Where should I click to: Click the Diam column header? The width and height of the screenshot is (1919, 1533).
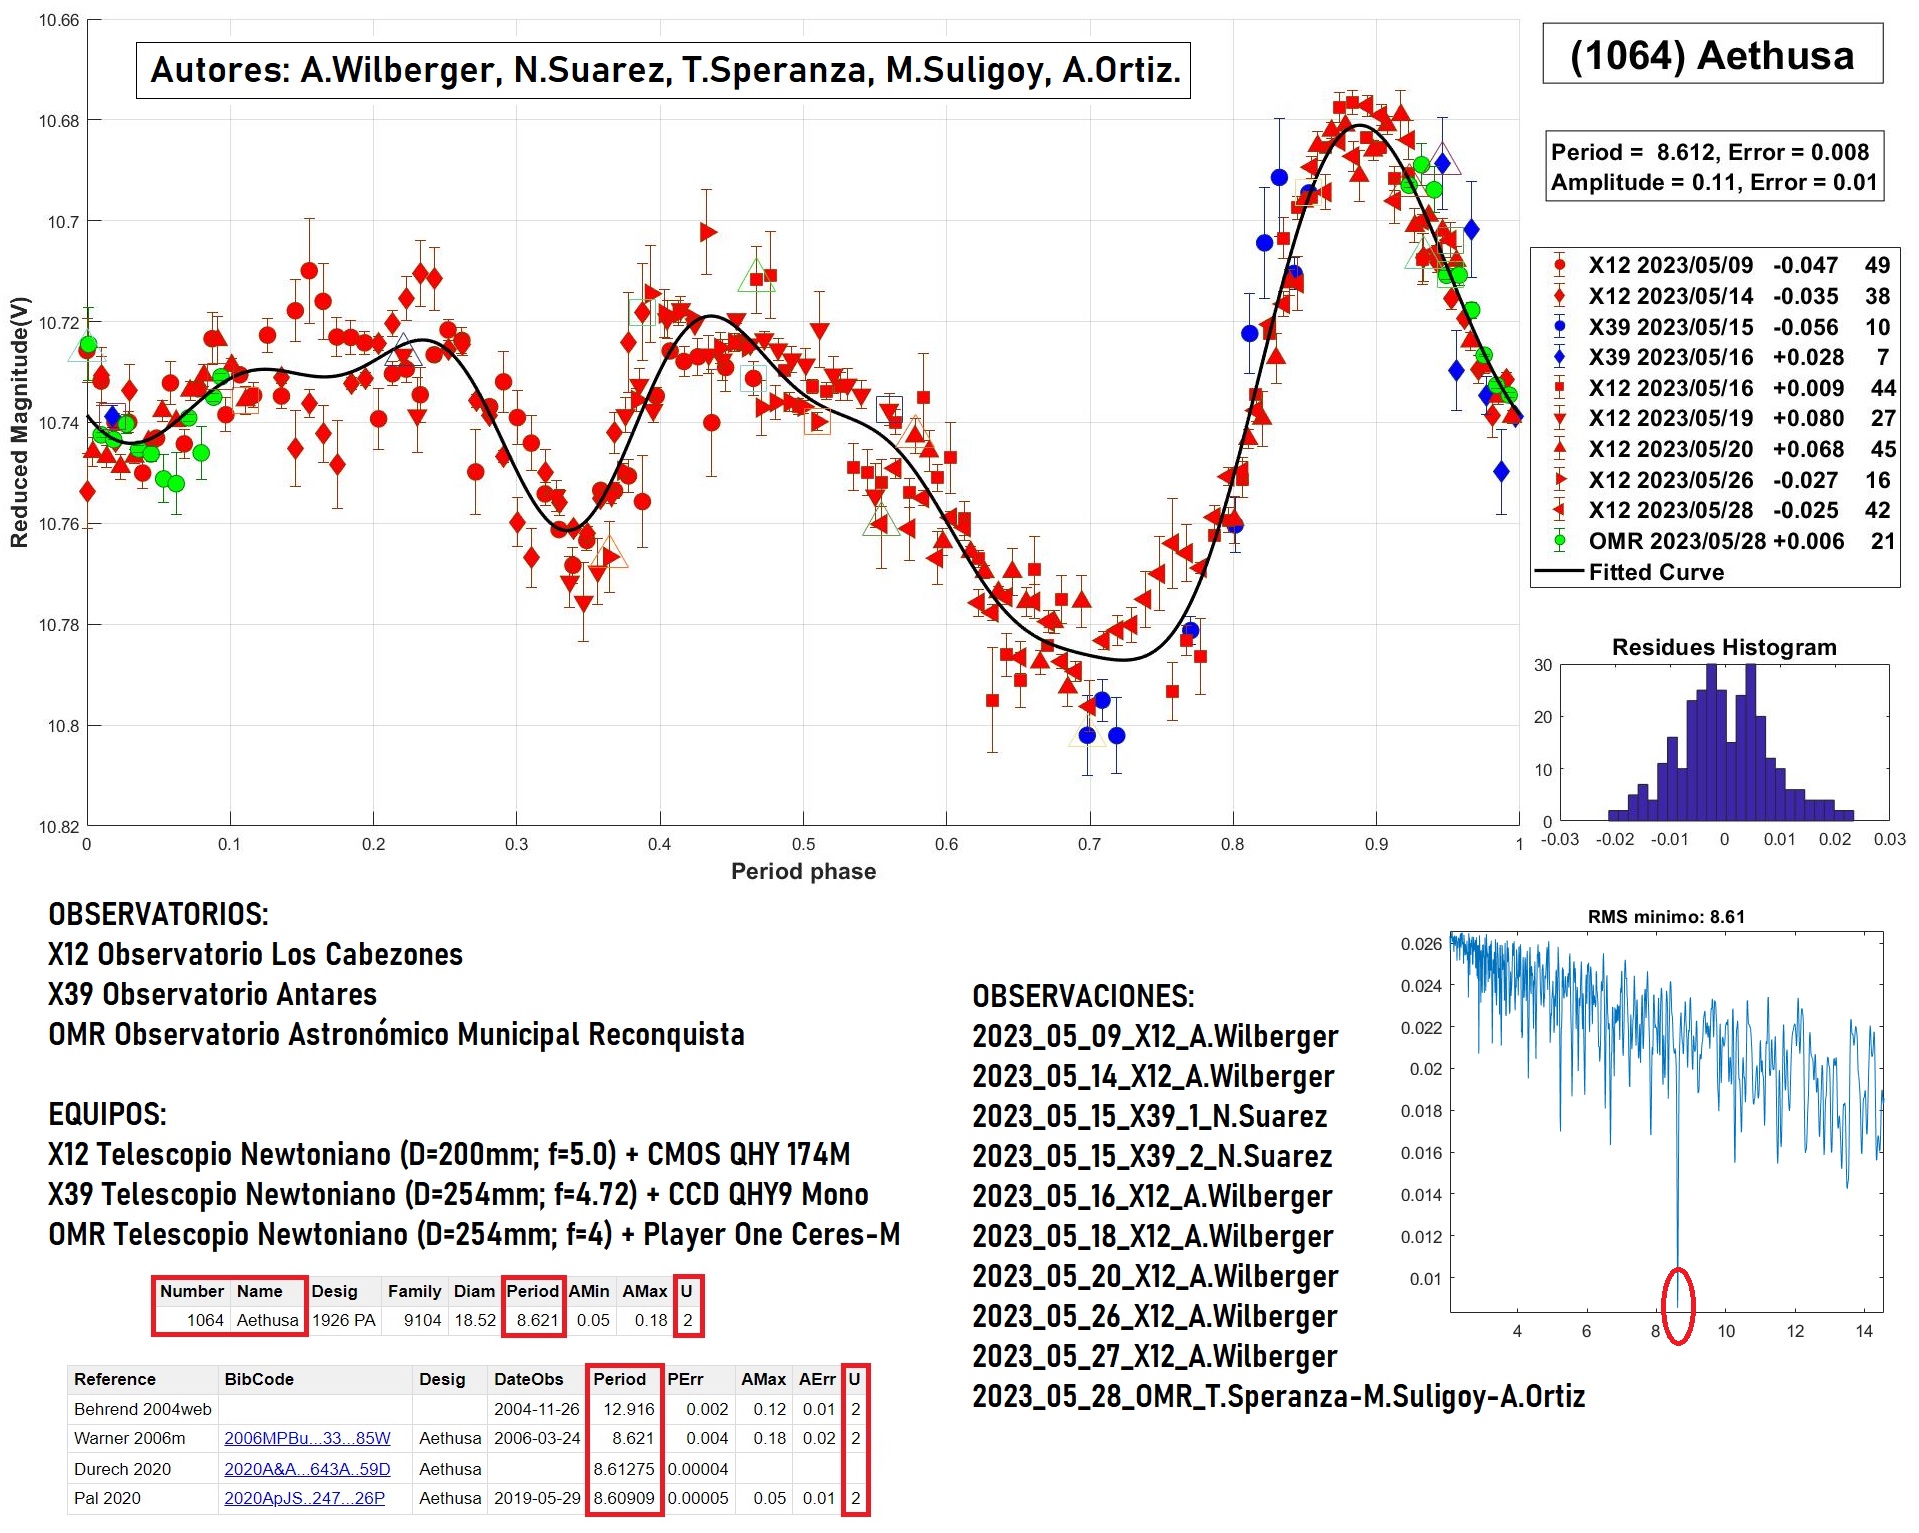coord(474,1291)
